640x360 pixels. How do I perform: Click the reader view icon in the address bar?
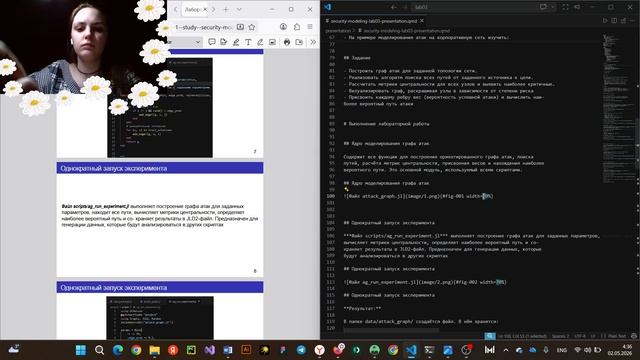tap(240, 27)
